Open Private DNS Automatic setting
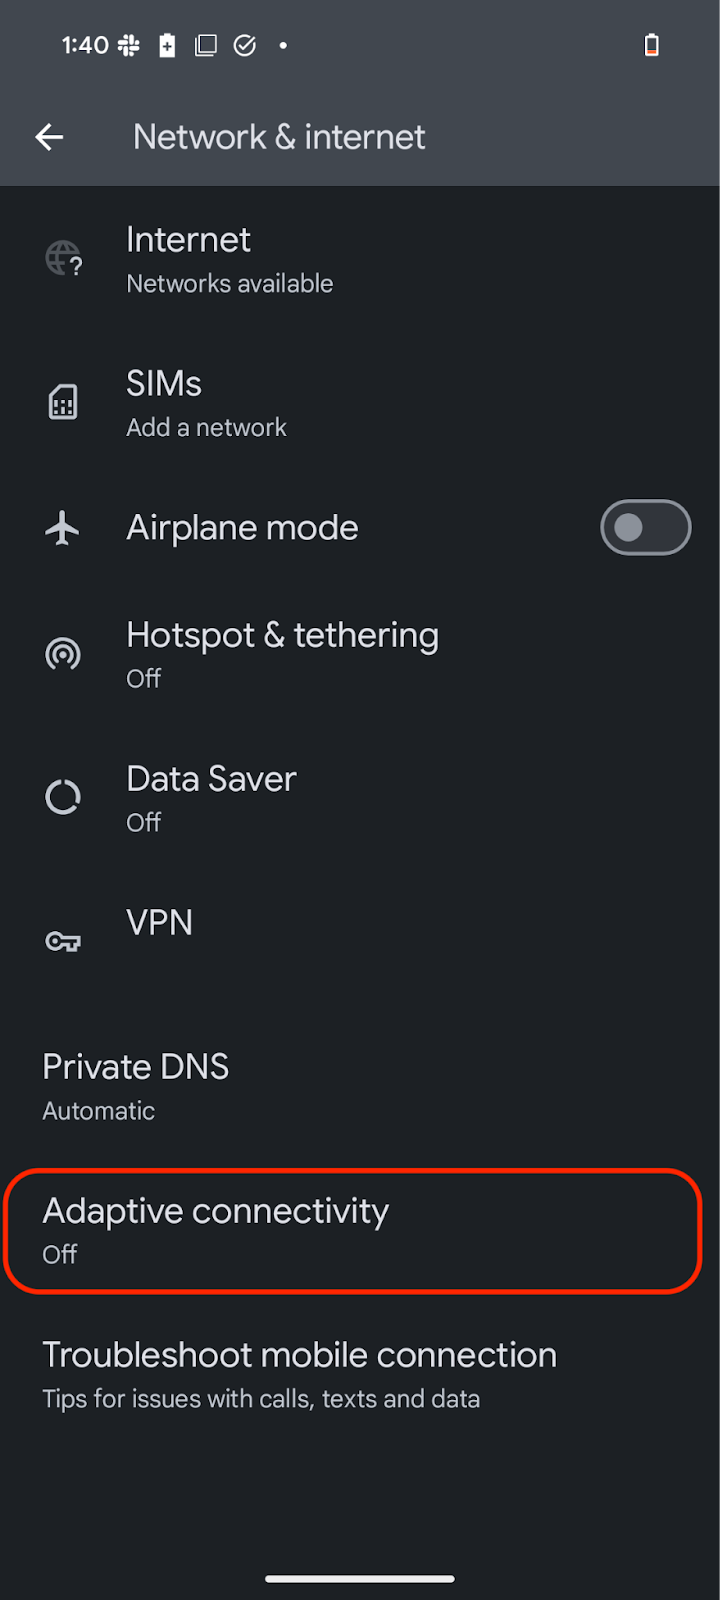Image resolution: width=720 pixels, height=1600 pixels. pos(136,1086)
